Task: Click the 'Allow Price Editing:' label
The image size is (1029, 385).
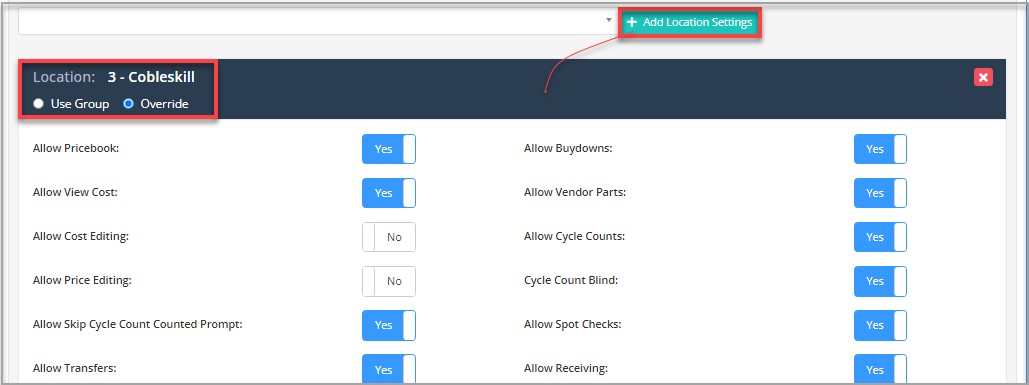Action: pos(82,280)
